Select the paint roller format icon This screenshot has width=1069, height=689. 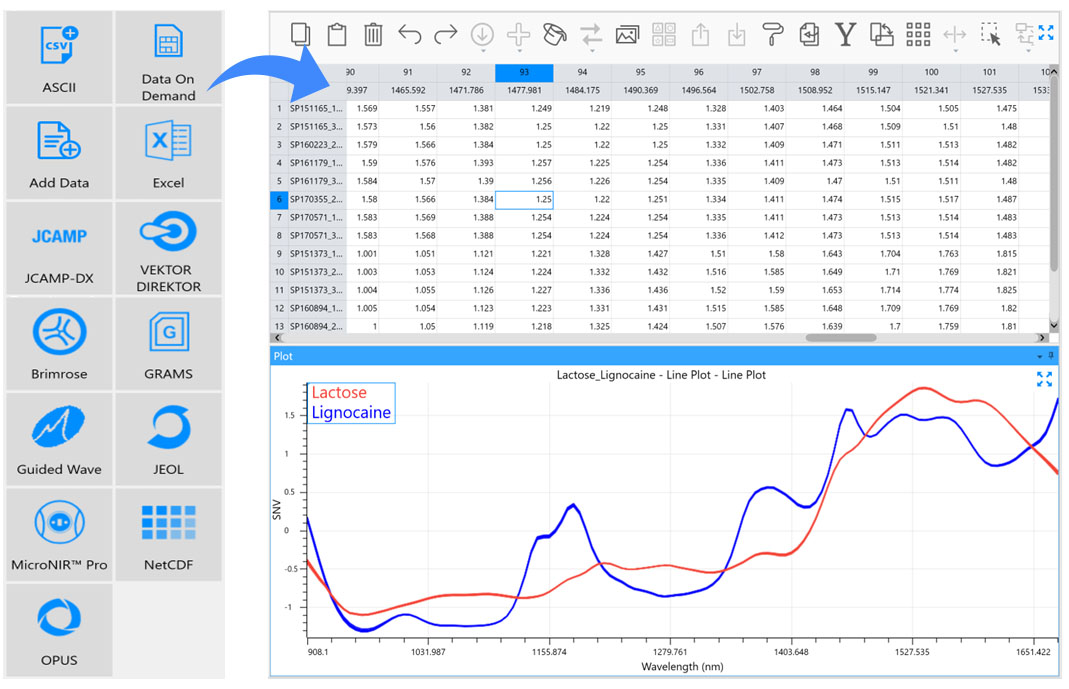click(x=772, y=34)
